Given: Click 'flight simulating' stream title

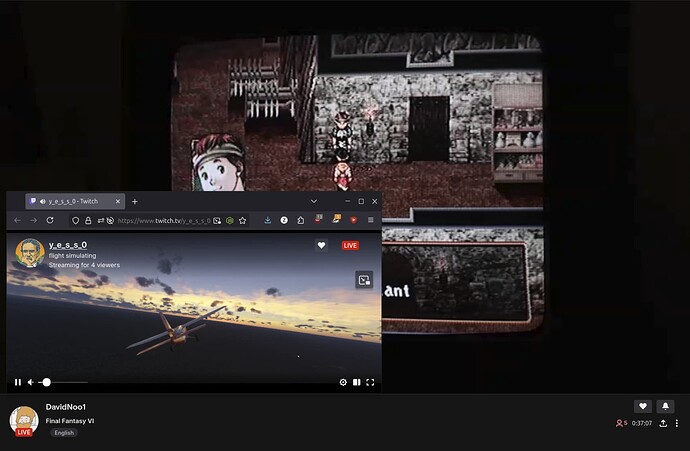Looking at the screenshot, I should tap(72, 256).
